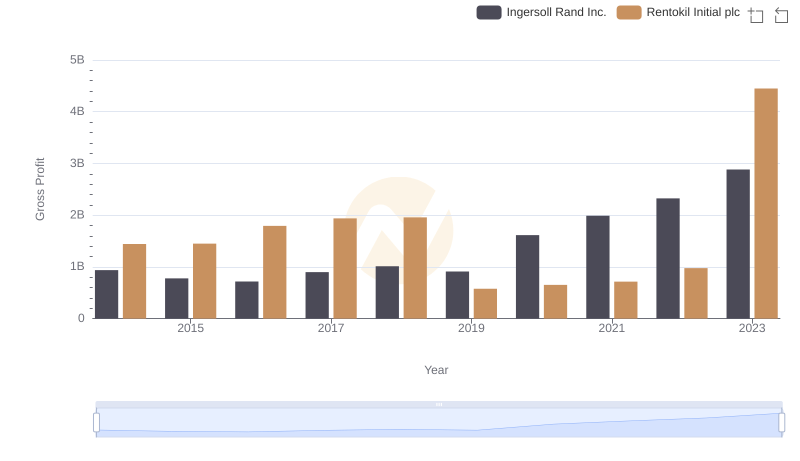Click the Ingersoll Rand bar for 2019
Image resolution: width=800 pixels, height=461 pixels.
click(x=457, y=295)
